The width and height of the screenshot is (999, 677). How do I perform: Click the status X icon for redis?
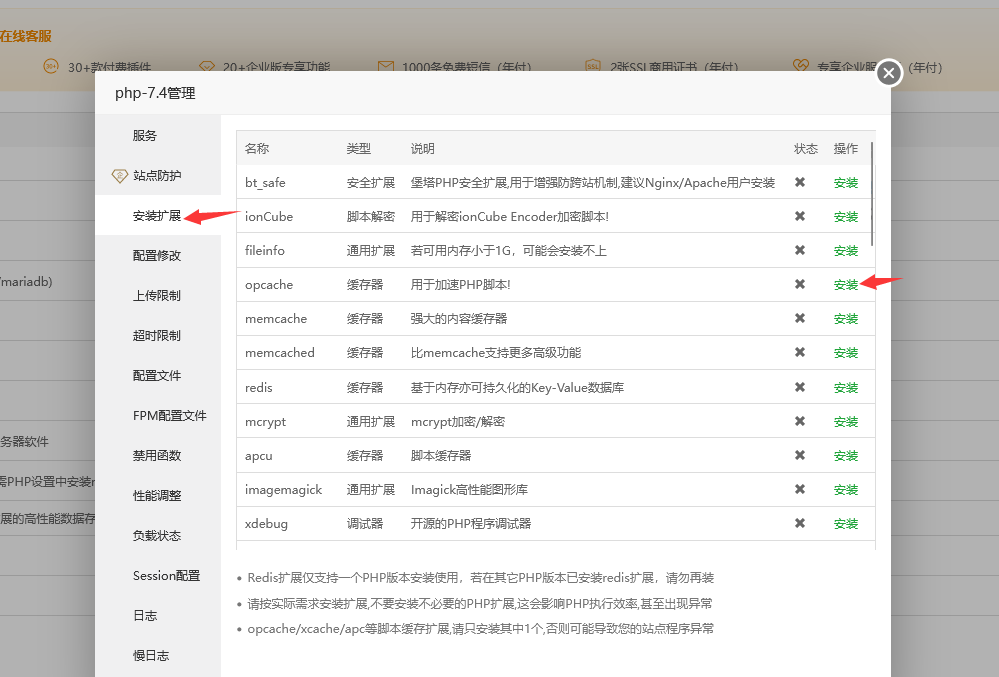tap(800, 387)
